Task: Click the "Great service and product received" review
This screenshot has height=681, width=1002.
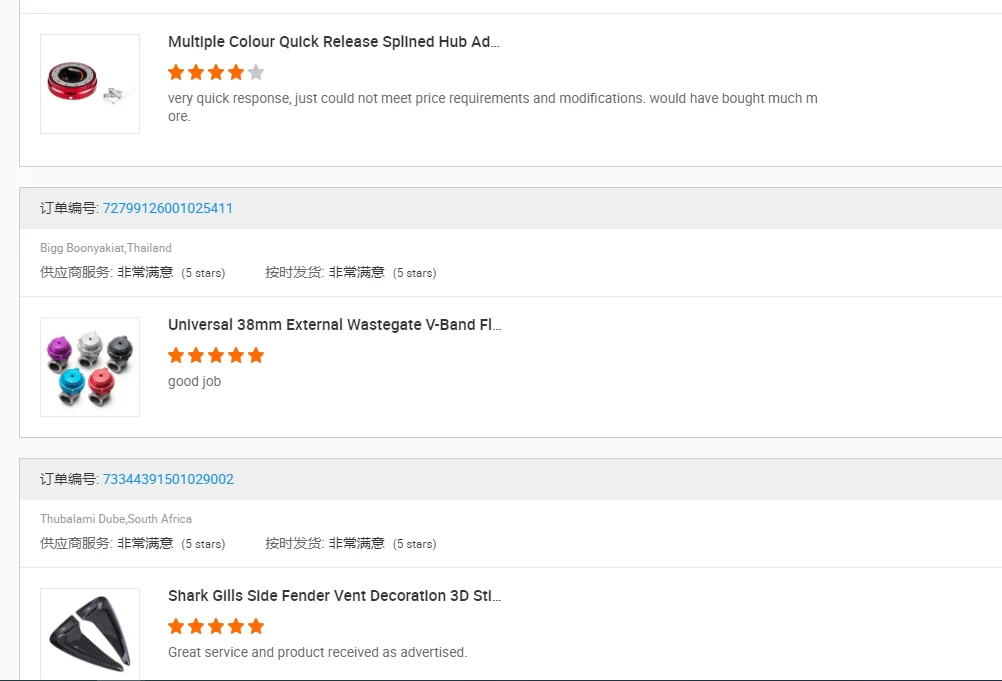Action: tap(317, 652)
